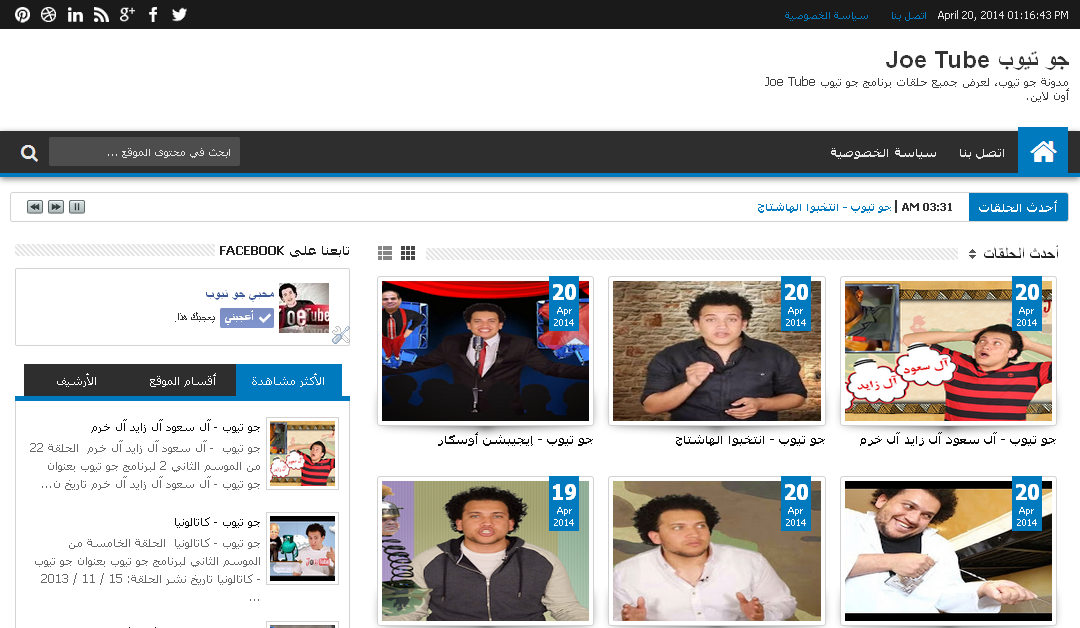This screenshot has height=628, width=1080.
Task: Open the محبي جو تيوب Facebook page link
Action: [x=240, y=294]
